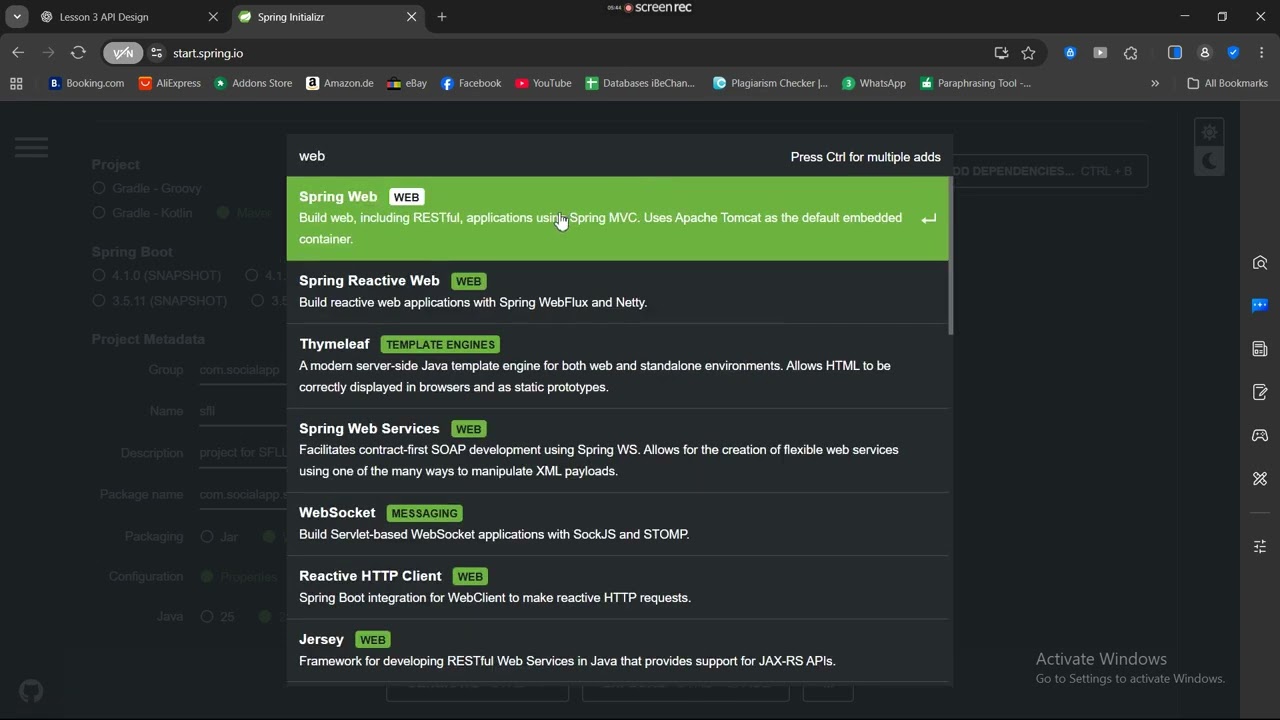Viewport: 1280px width, 720px height.
Task: Open the chat icon in right sidebar
Action: point(1260,306)
